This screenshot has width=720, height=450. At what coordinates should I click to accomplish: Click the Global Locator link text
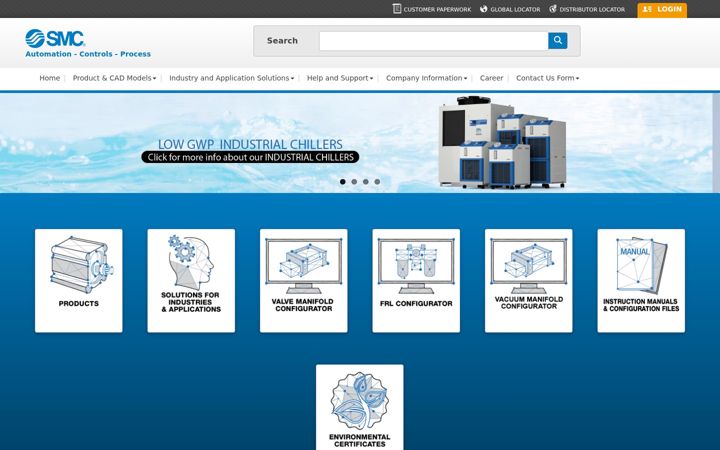point(515,9)
